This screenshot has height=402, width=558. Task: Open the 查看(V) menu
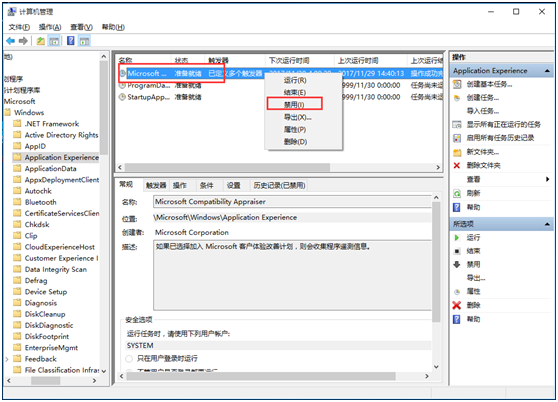pos(81,27)
